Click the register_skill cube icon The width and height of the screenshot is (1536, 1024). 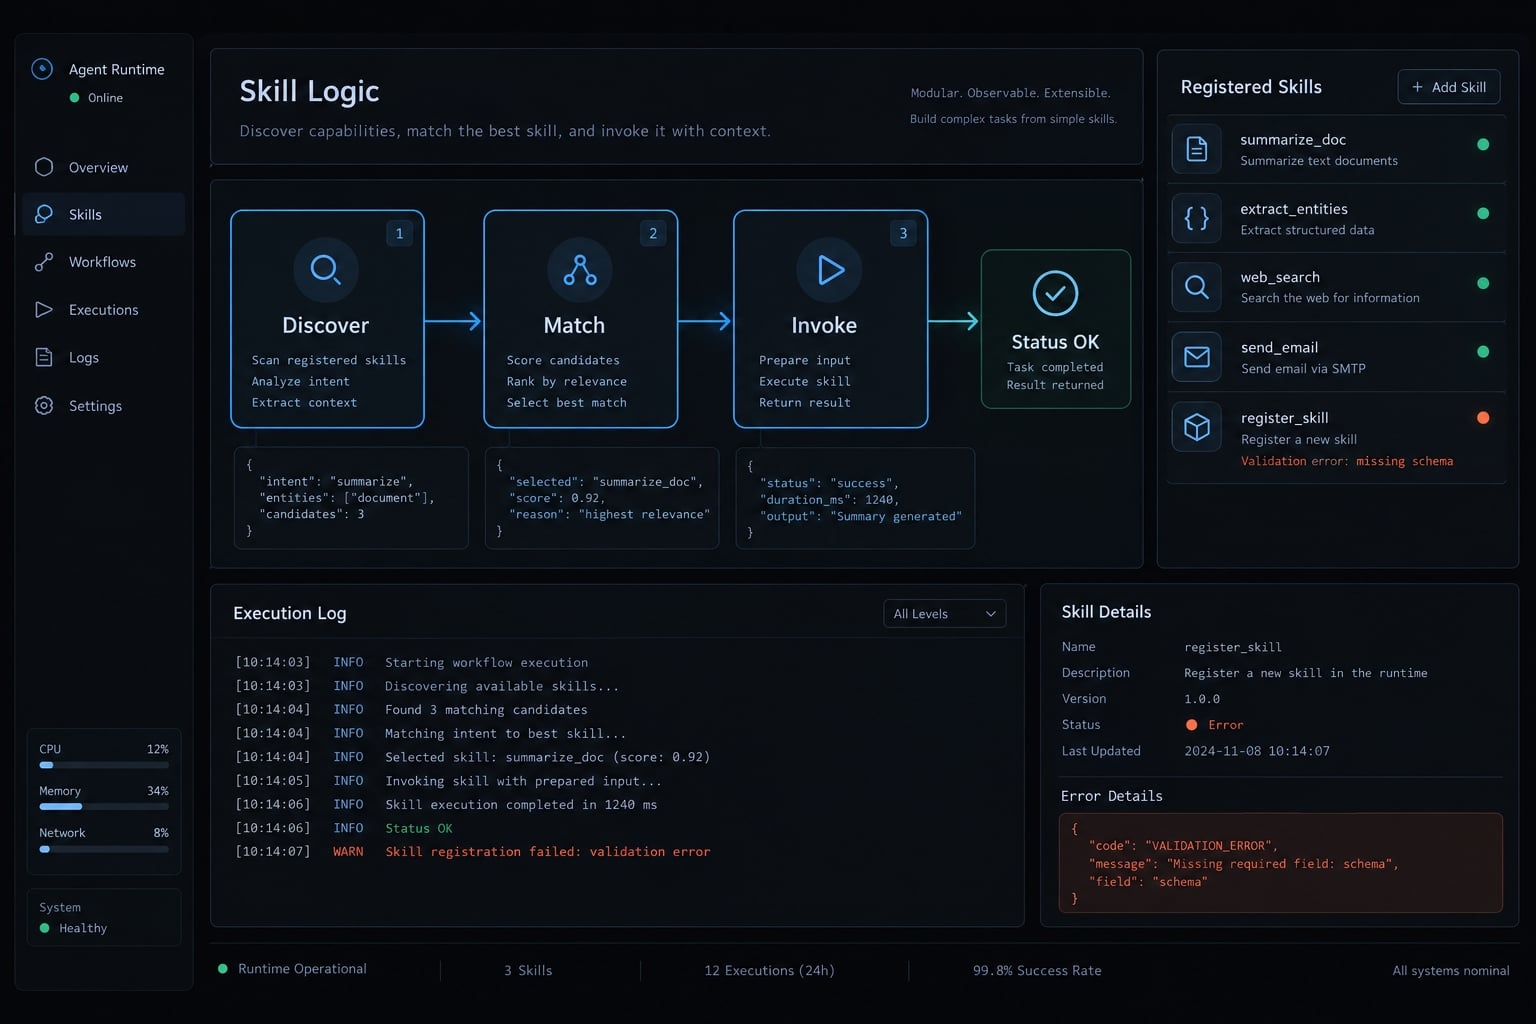coord(1197,427)
